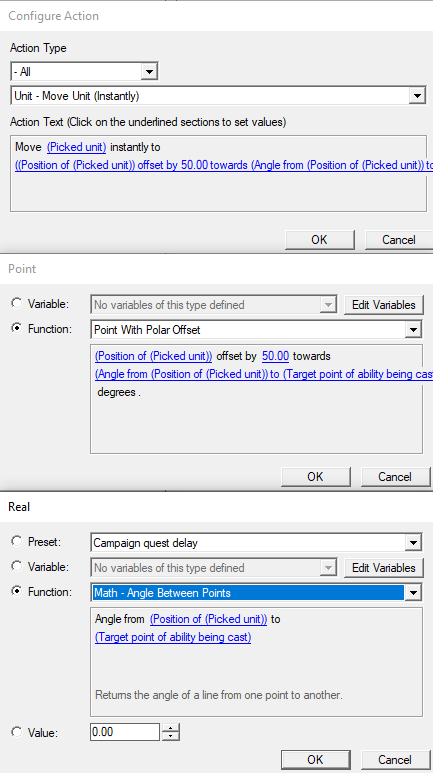Click the 0.00 value input field
433x773 pixels.
125,732
